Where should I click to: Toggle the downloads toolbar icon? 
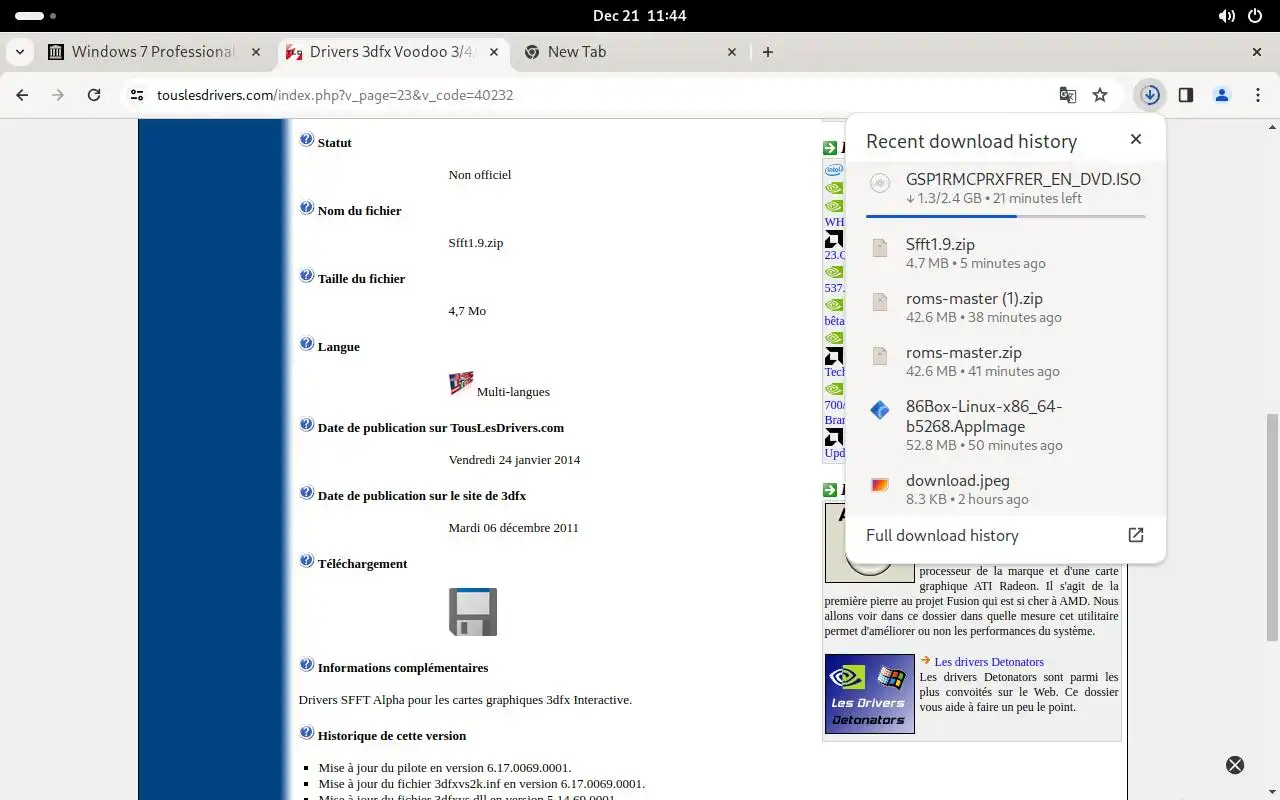[x=1150, y=95]
